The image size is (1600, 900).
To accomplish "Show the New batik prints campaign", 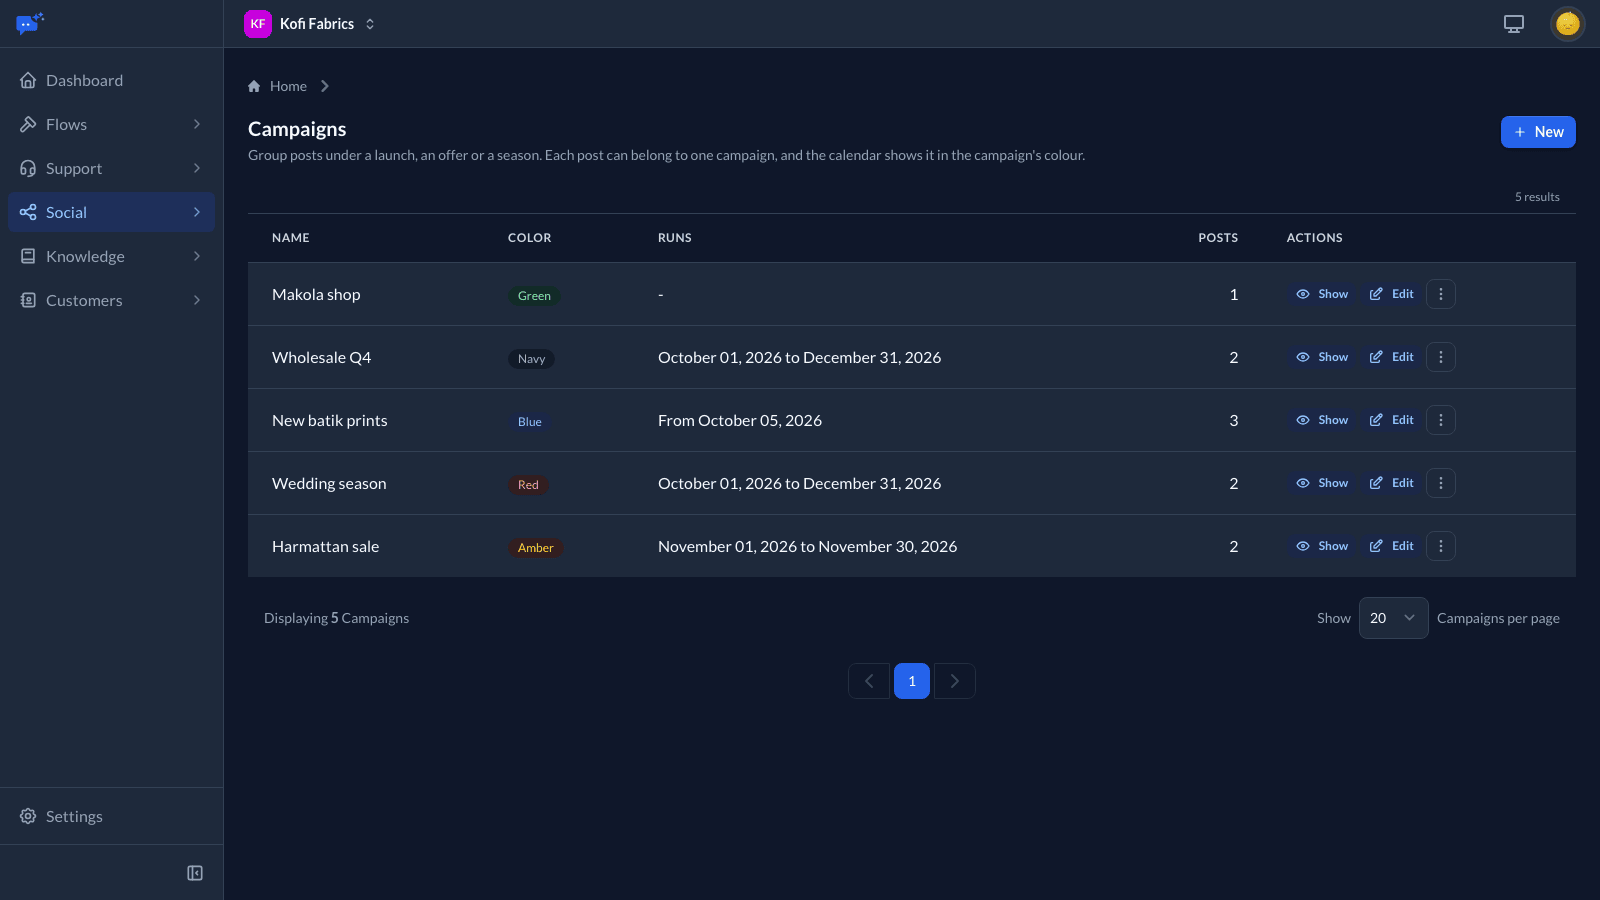I will point(1322,420).
